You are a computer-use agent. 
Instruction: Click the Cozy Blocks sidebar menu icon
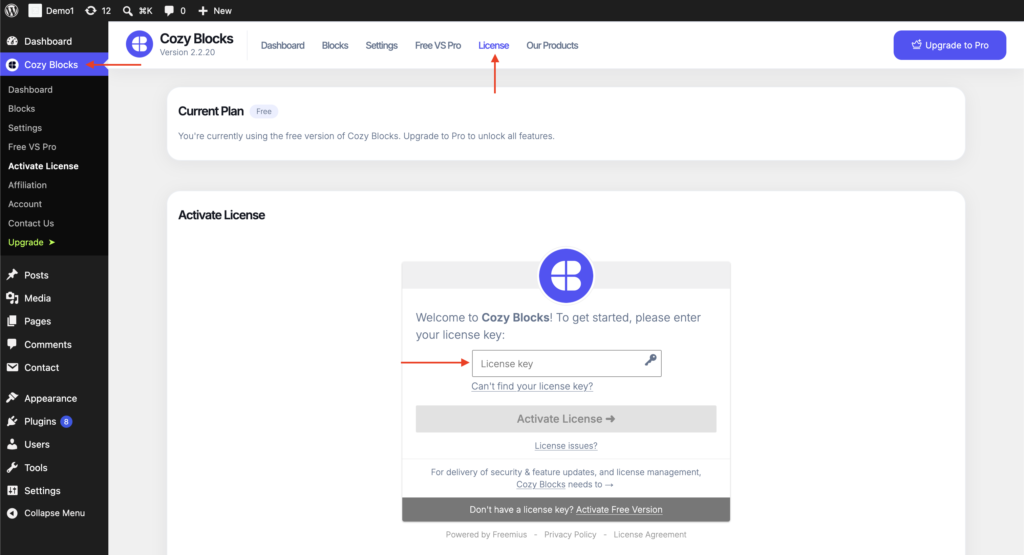12,65
